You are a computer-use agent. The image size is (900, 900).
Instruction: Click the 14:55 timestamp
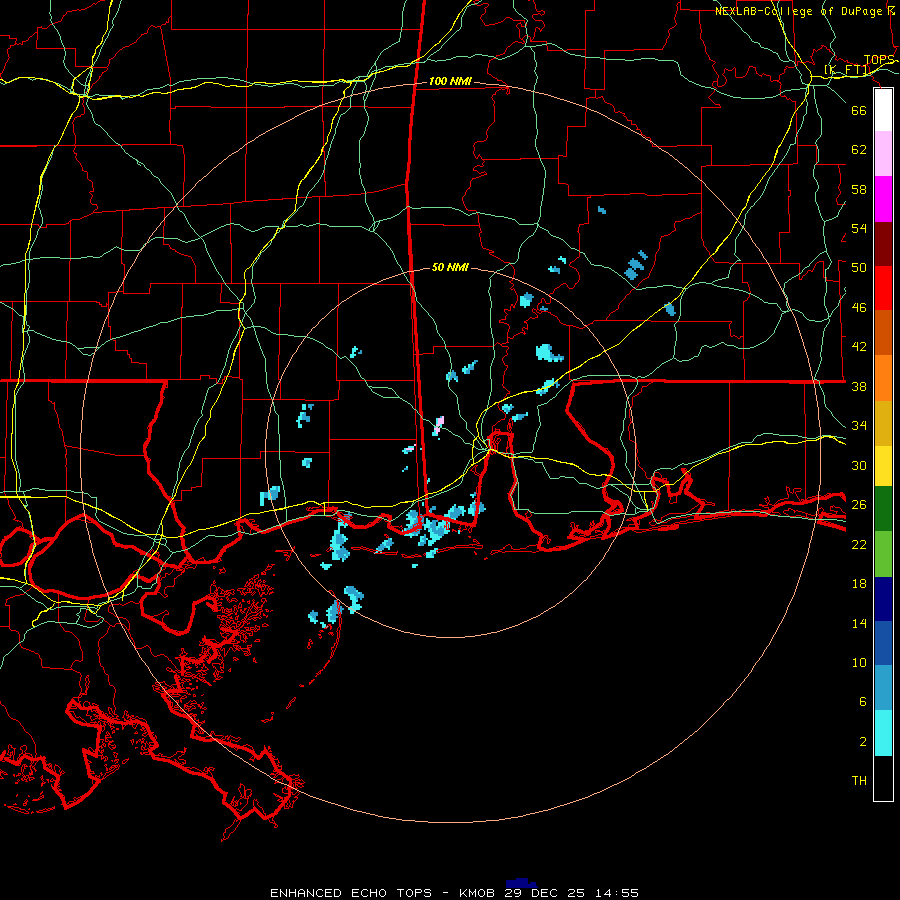point(617,893)
